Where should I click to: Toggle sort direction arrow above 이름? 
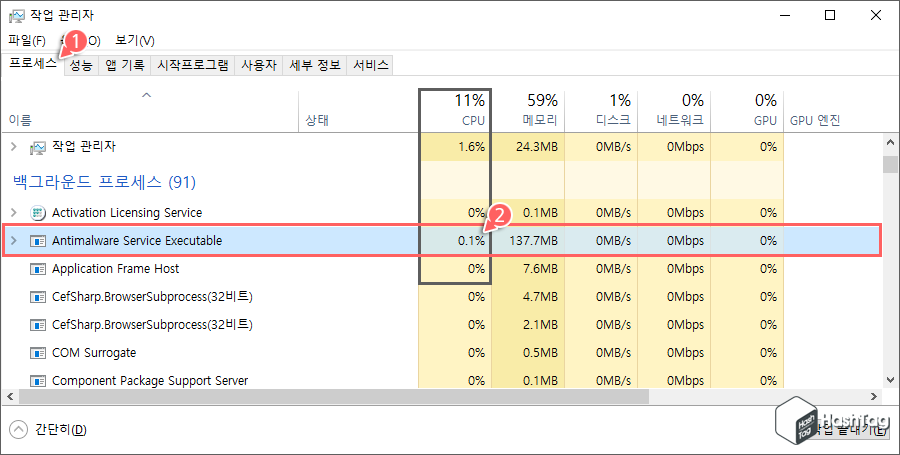click(x=146, y=95)
